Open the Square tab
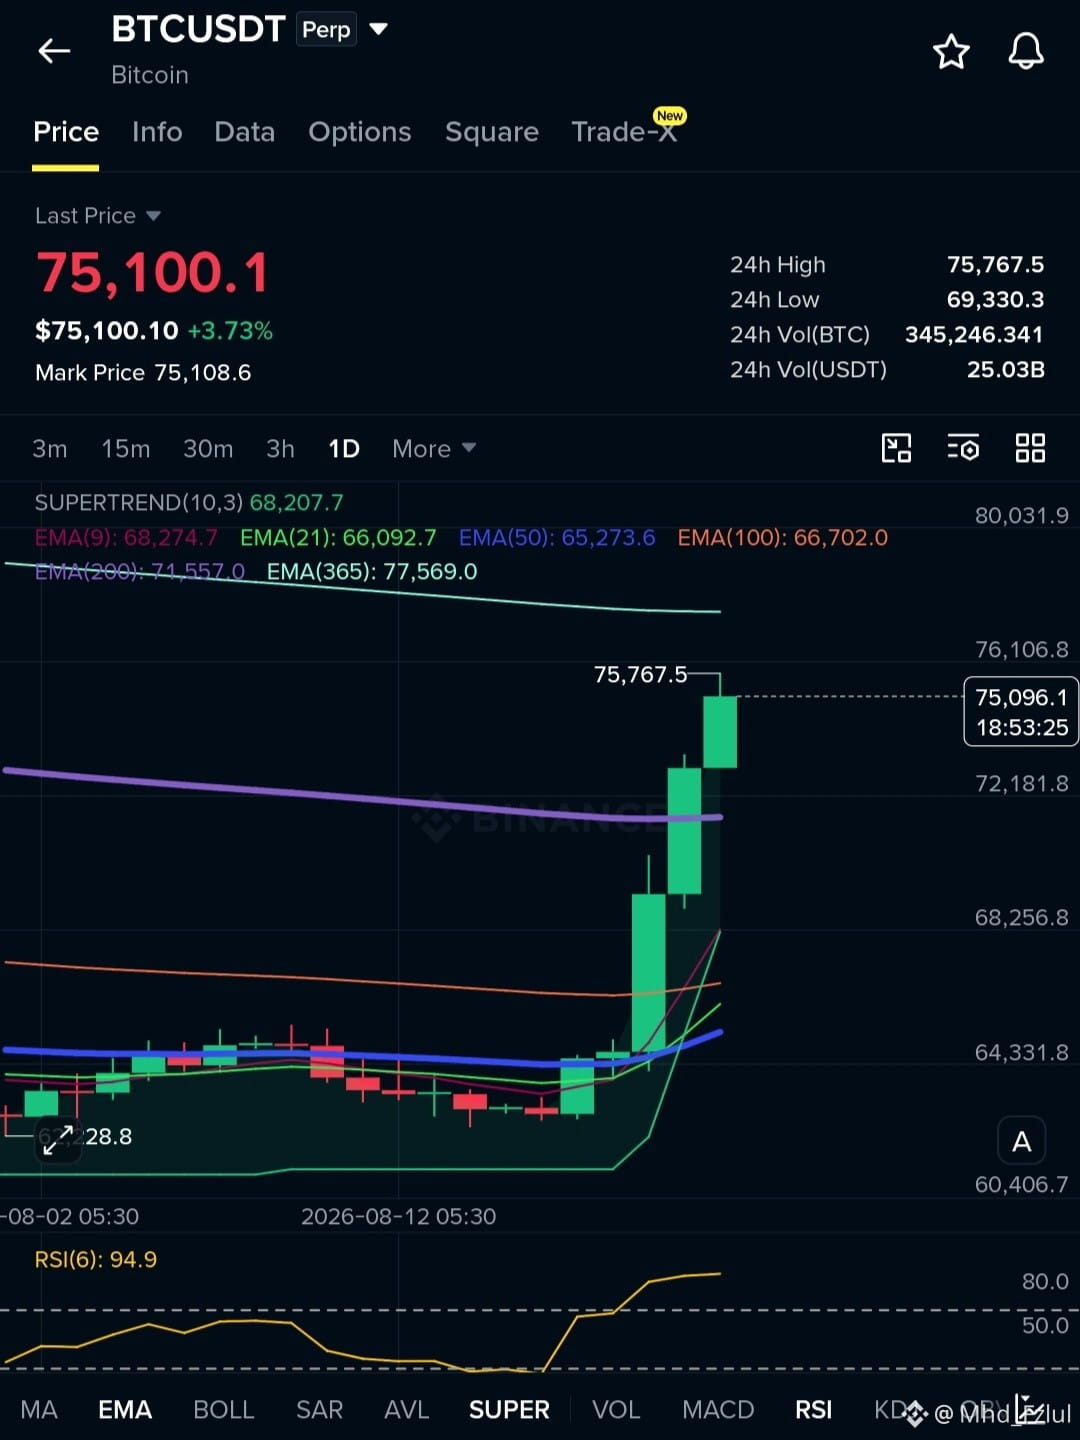 tap(491, 132)
